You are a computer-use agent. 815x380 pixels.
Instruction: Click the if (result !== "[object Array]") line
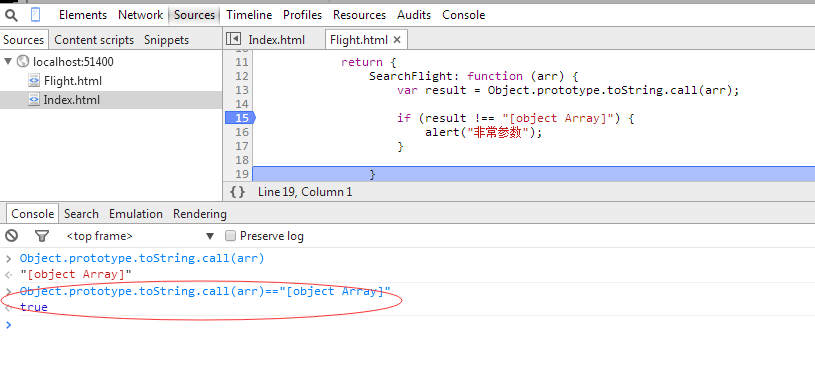click(516, 118)
